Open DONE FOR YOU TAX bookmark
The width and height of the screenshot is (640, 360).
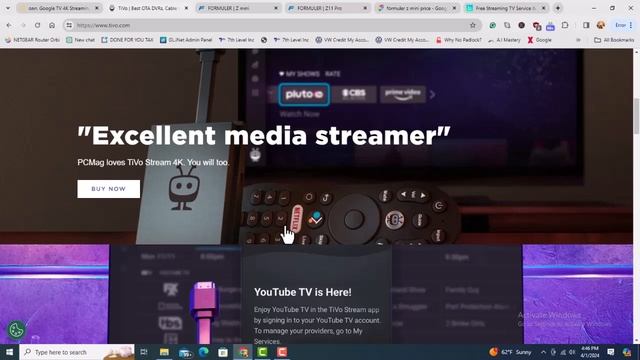tap(127, 40)
